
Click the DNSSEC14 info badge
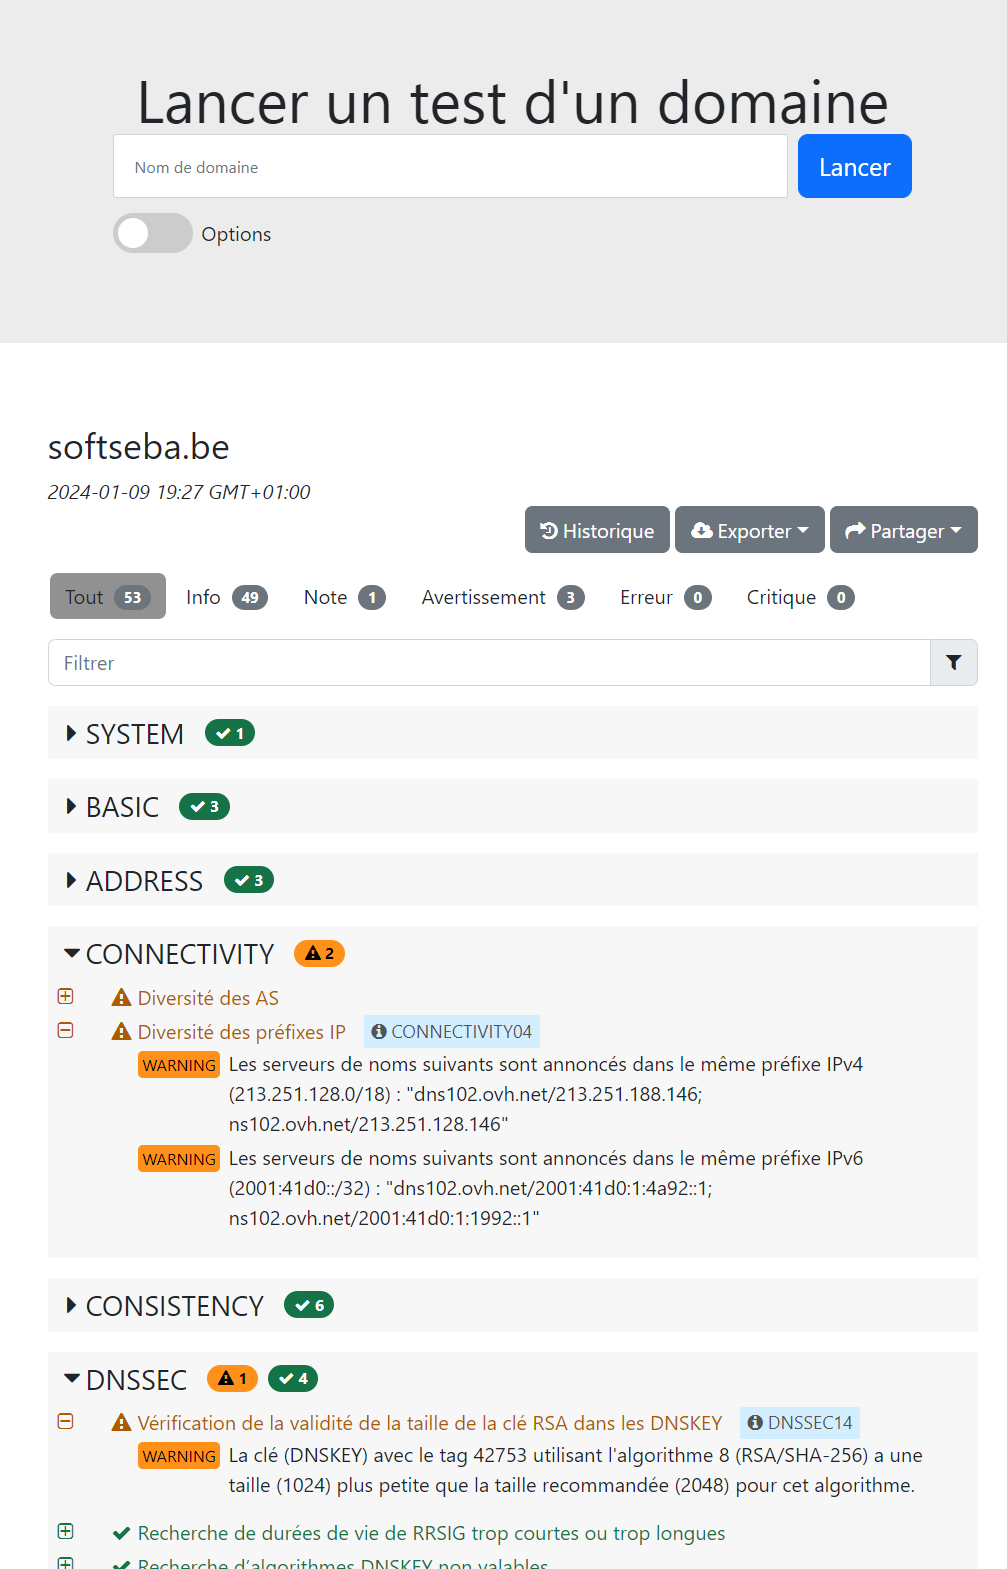tap(800, 1423)
